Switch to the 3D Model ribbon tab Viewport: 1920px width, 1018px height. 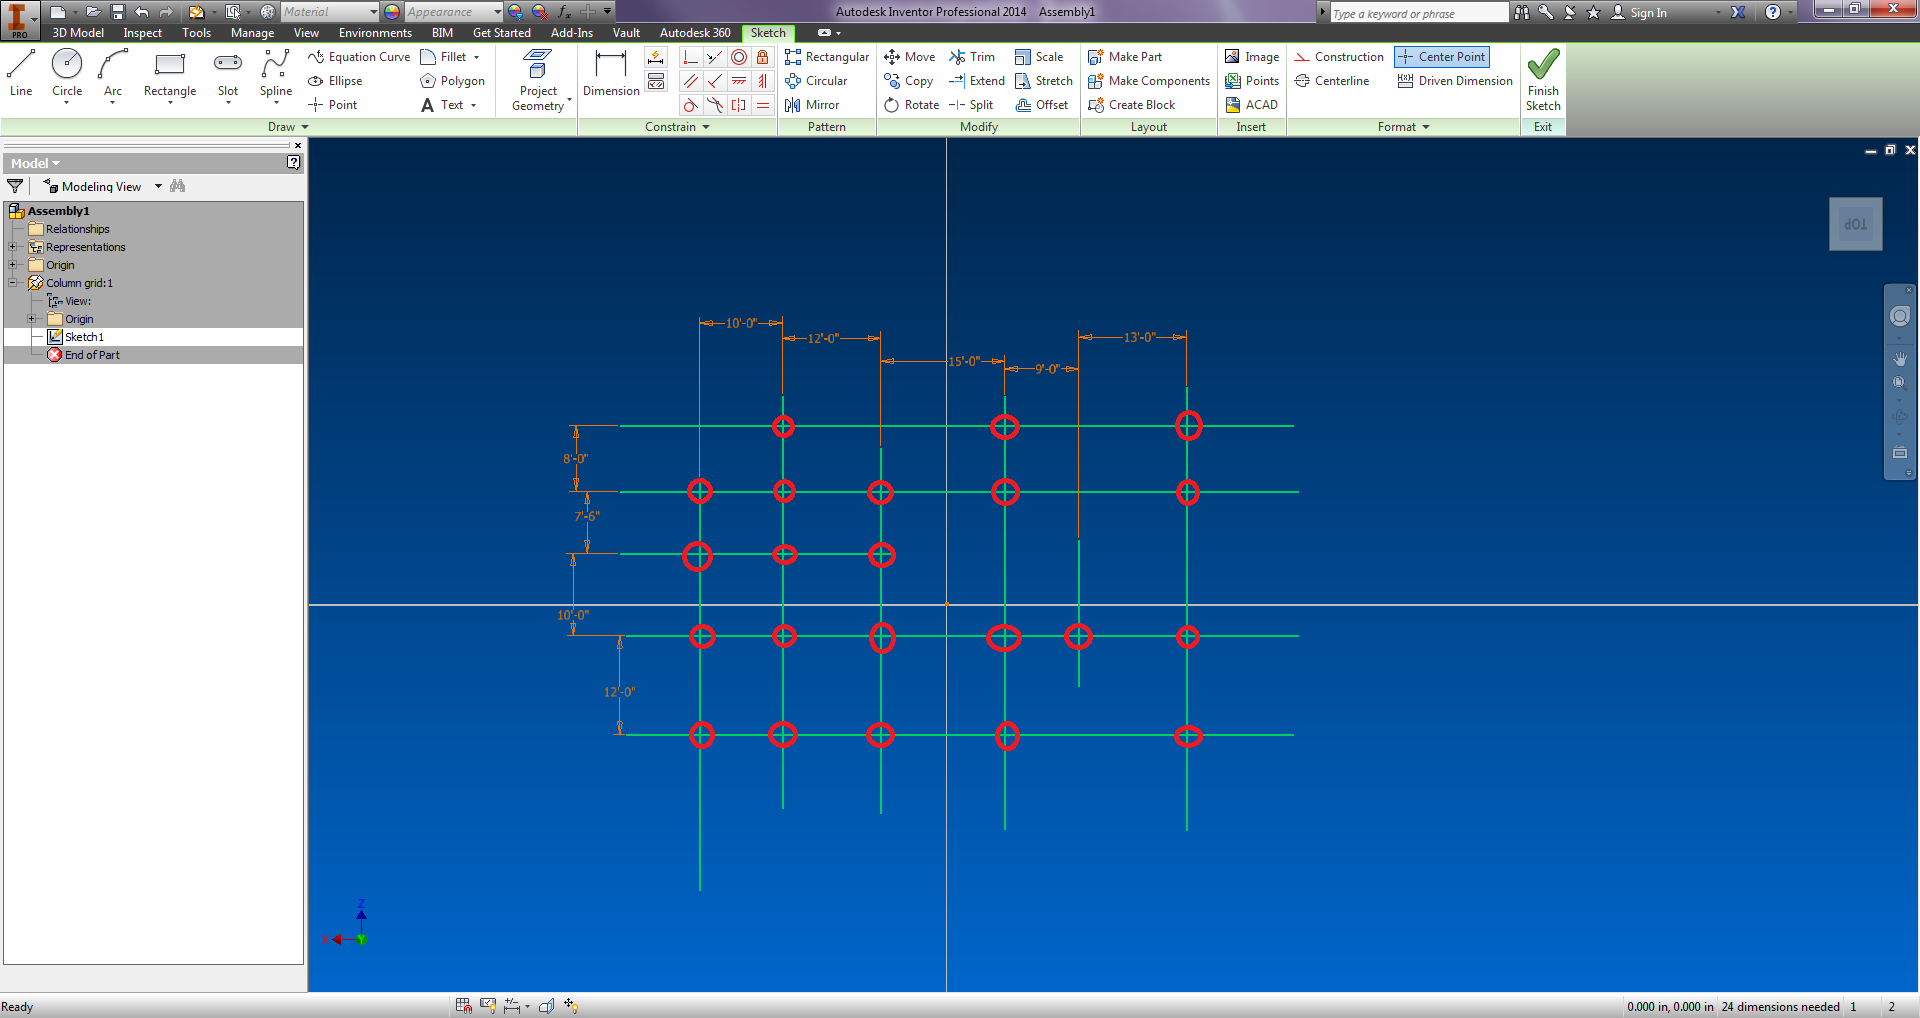coord(77,32)
